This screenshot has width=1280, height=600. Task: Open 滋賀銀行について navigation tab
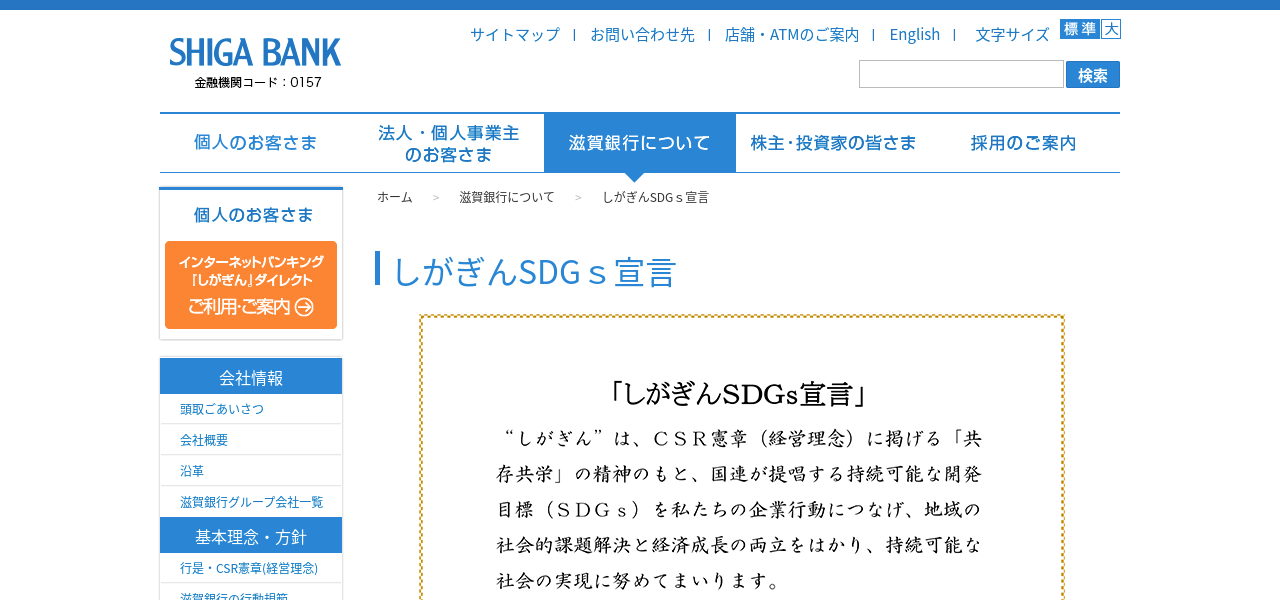click(x=640, y=143)
